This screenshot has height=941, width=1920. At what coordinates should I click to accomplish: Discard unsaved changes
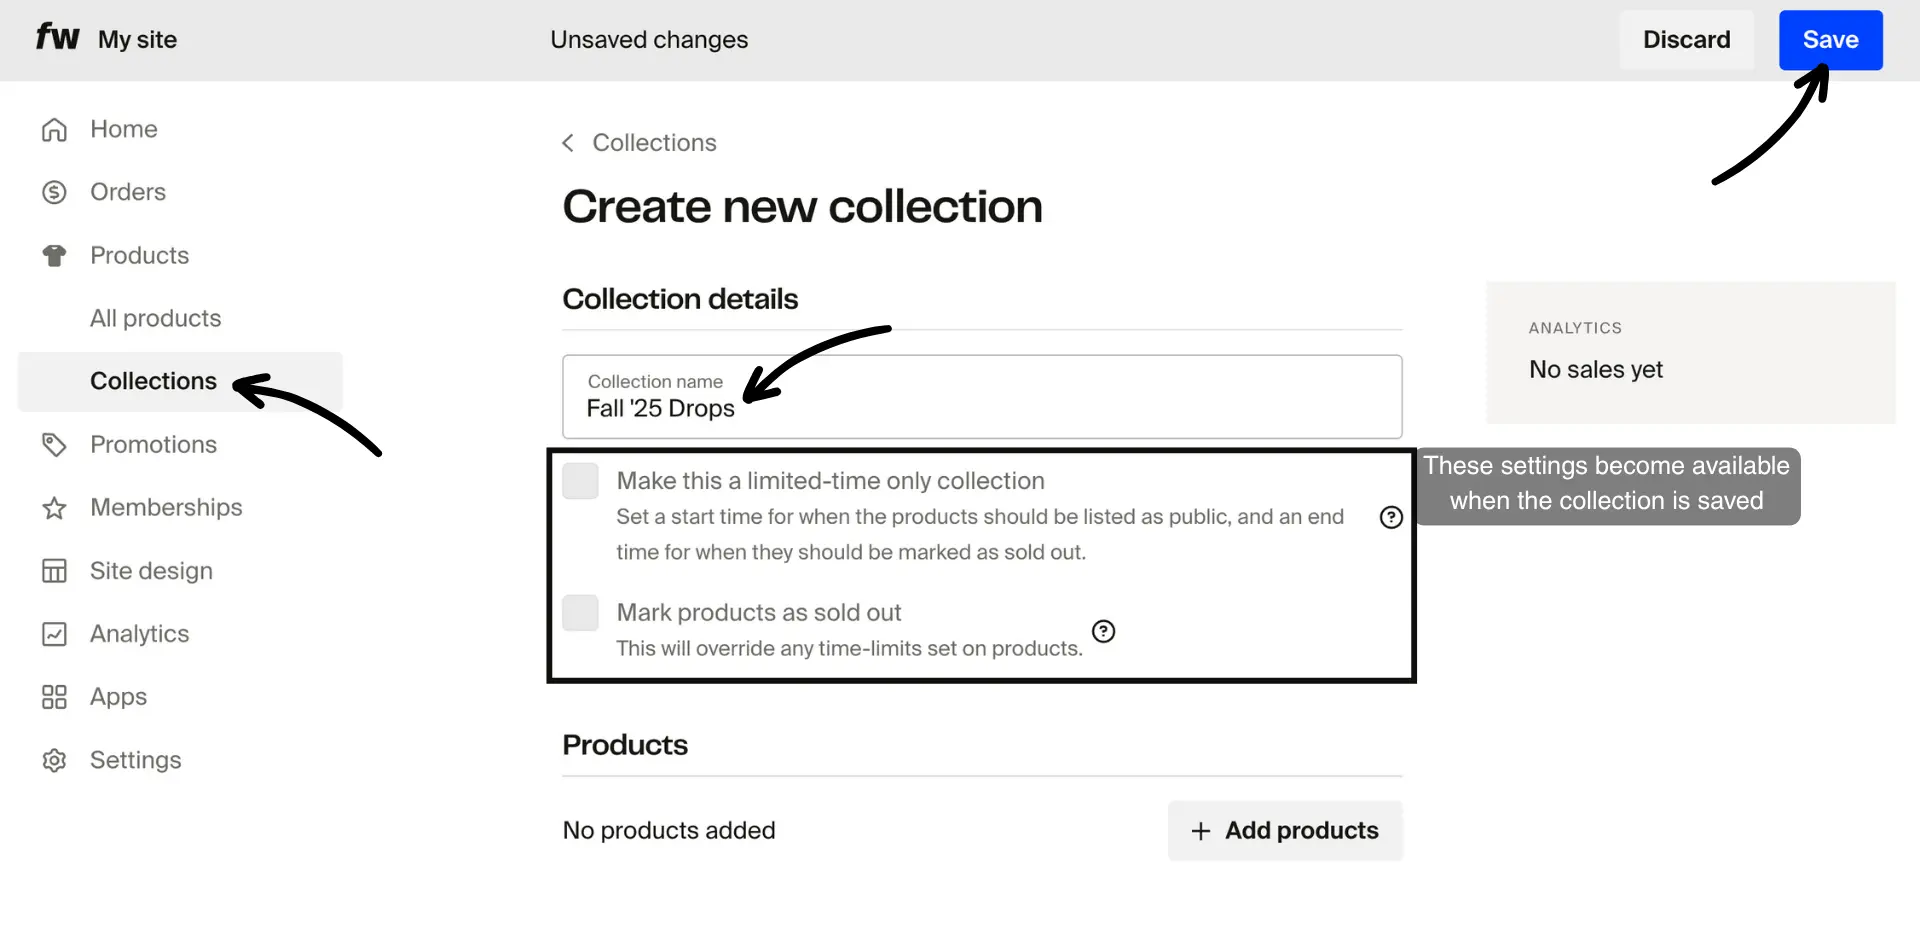(1686, 39)
